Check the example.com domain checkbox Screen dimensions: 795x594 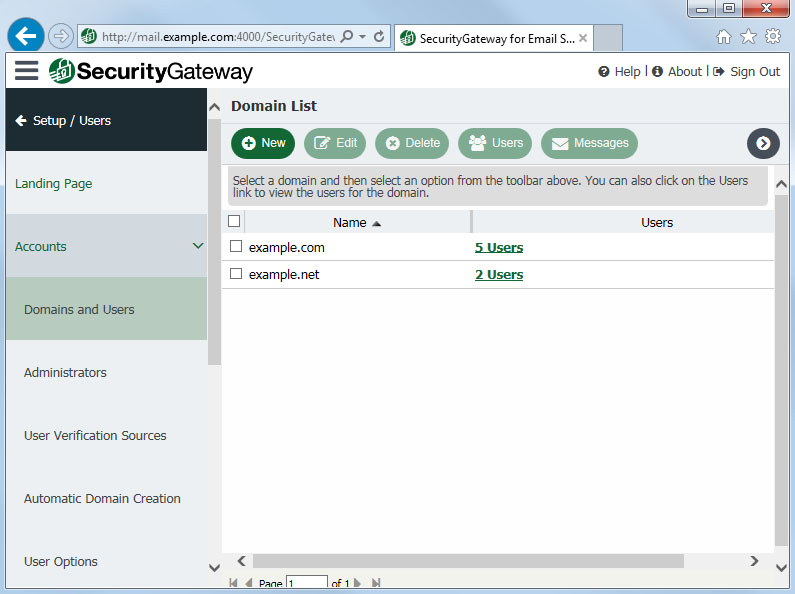[236, 246]
